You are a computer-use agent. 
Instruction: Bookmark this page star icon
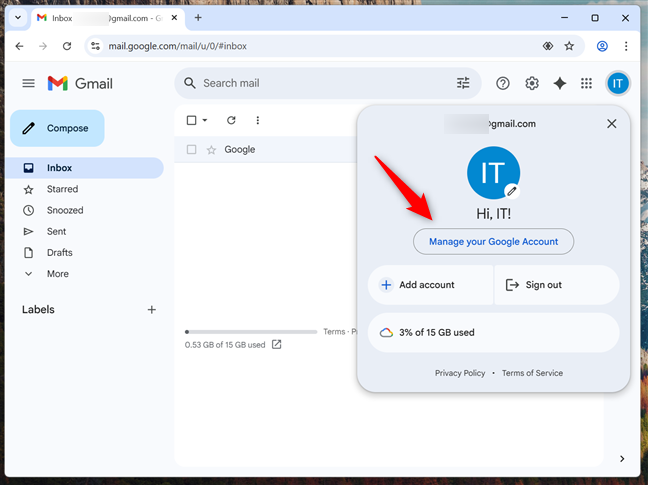569,46
